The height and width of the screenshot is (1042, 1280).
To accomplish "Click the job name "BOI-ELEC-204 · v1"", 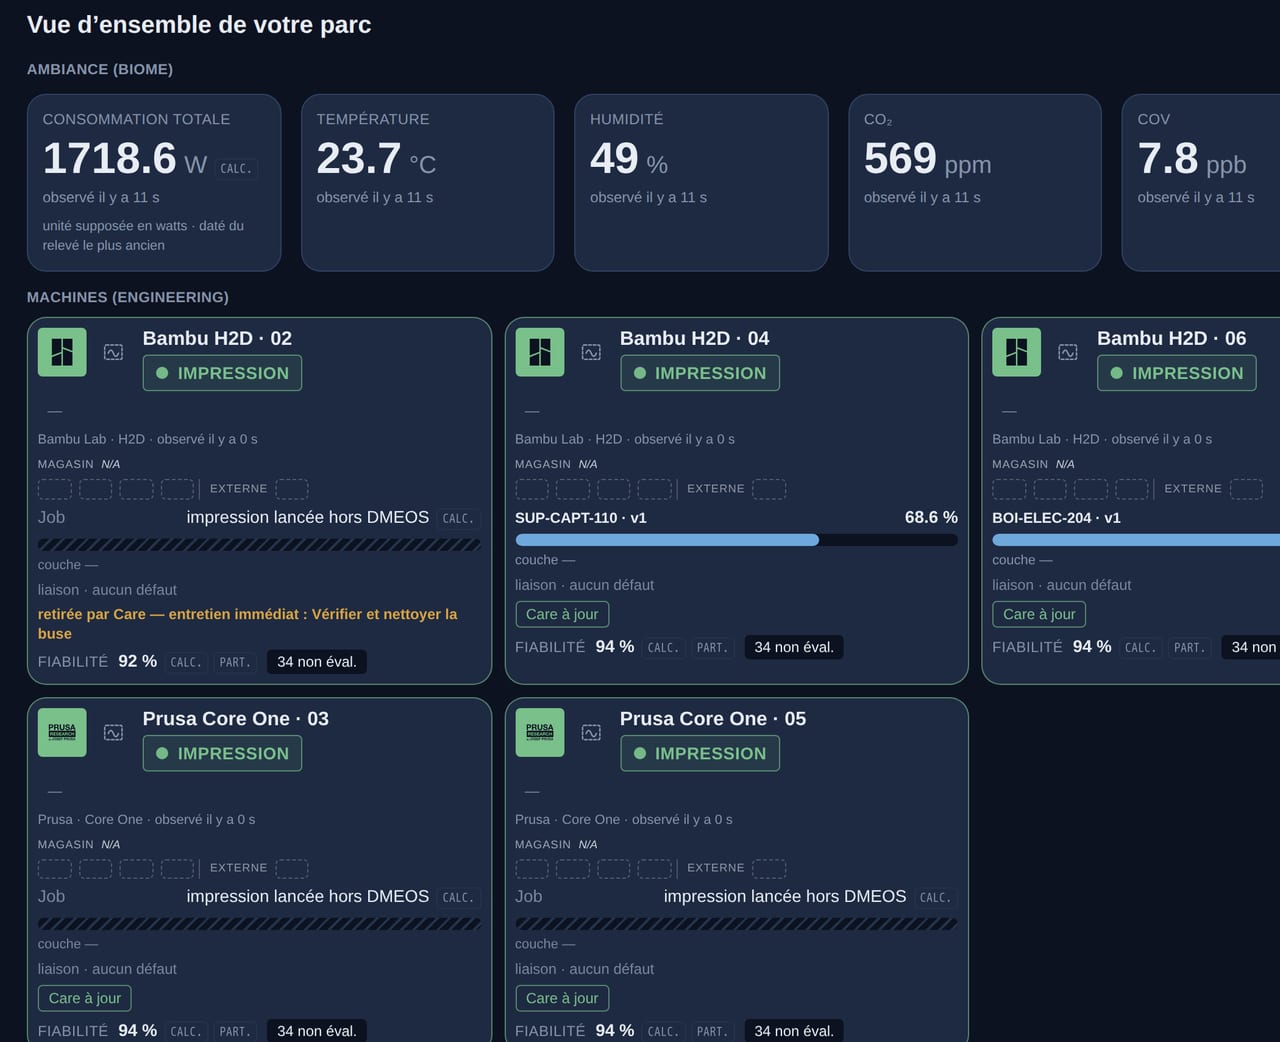I will click(x=1056, y=518).
